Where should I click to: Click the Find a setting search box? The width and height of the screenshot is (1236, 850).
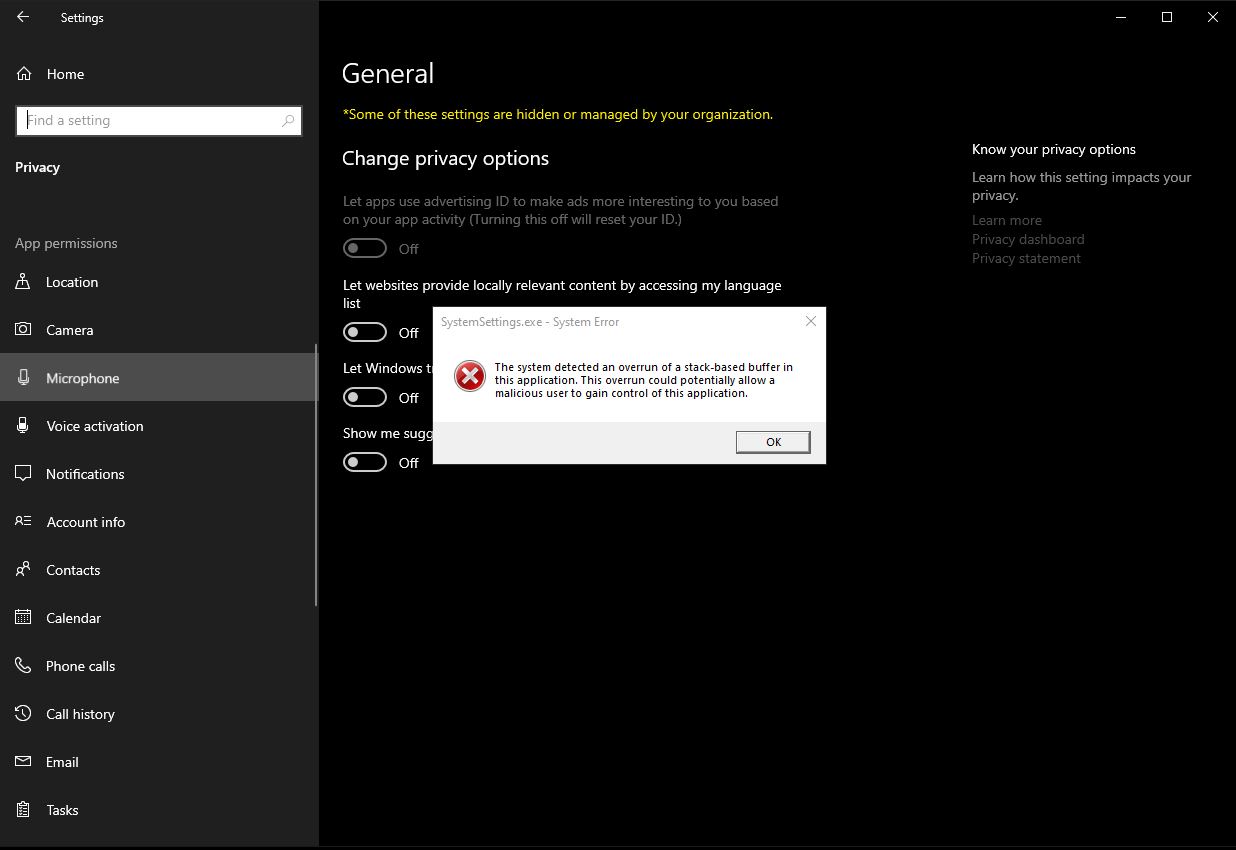click(159, 121)
